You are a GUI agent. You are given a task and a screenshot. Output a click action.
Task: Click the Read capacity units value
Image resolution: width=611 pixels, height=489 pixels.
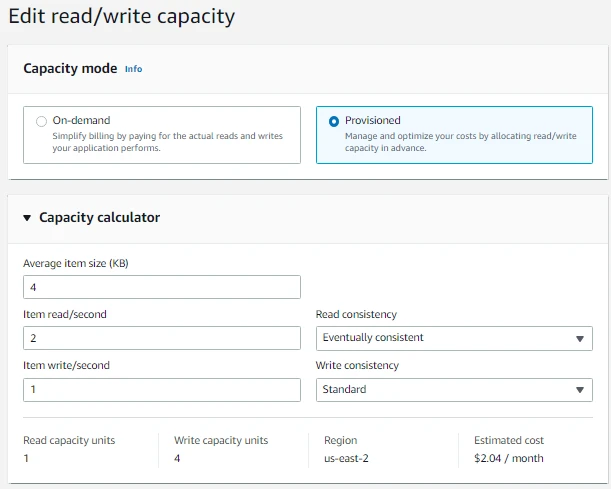coord(26,458)
